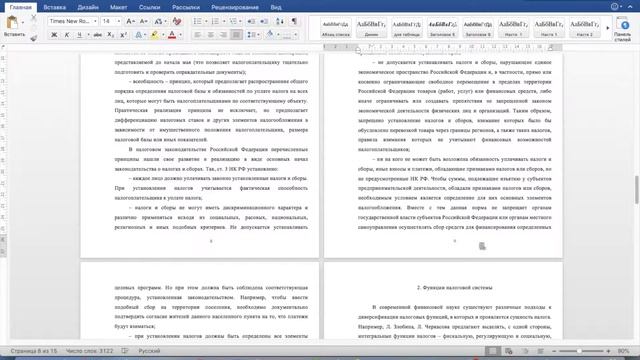Screen dimensions: 640x360
Task: Toggle justify text alignment
Action: (236, 35)
